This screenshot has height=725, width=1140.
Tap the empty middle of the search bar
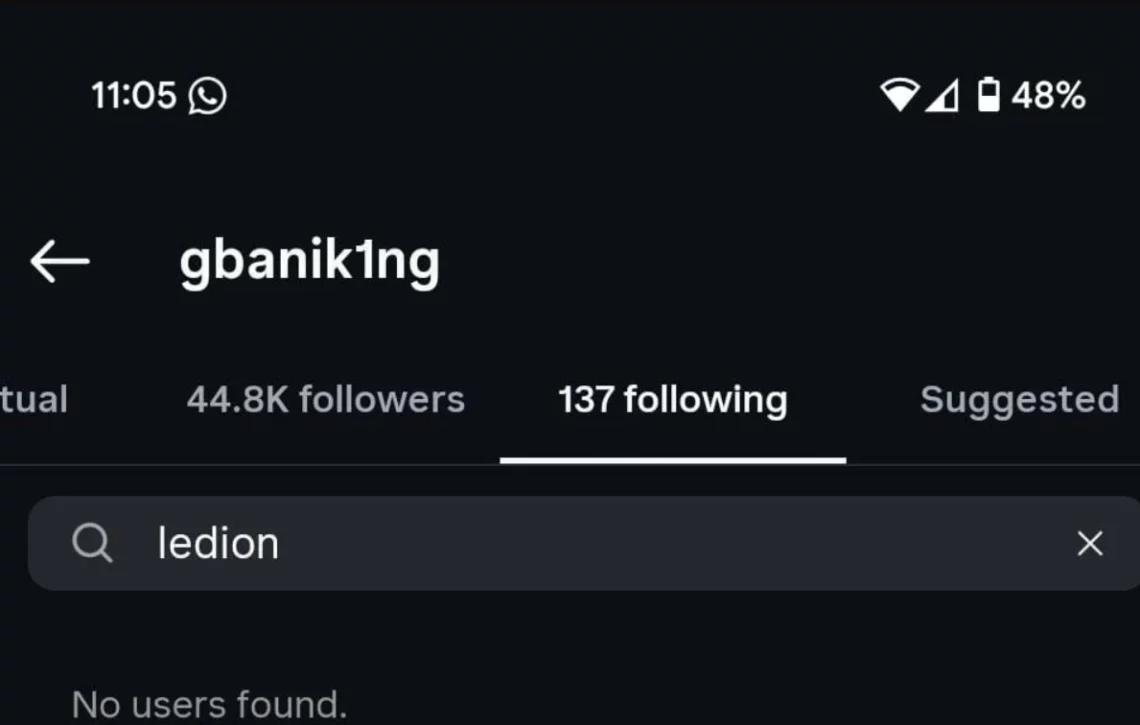650,544
